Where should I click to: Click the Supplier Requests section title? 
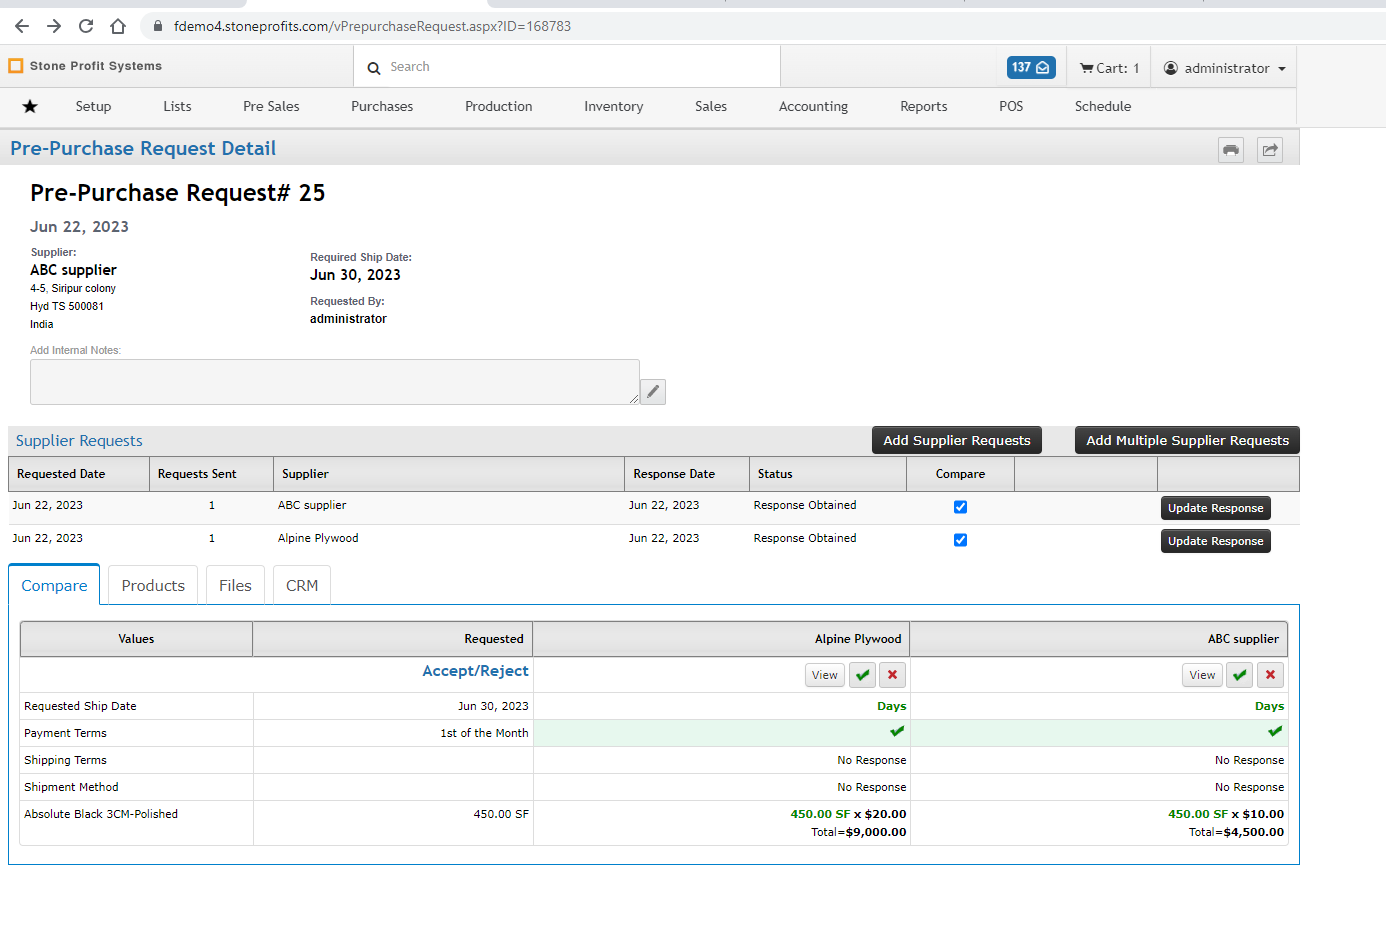pos(79,440)
